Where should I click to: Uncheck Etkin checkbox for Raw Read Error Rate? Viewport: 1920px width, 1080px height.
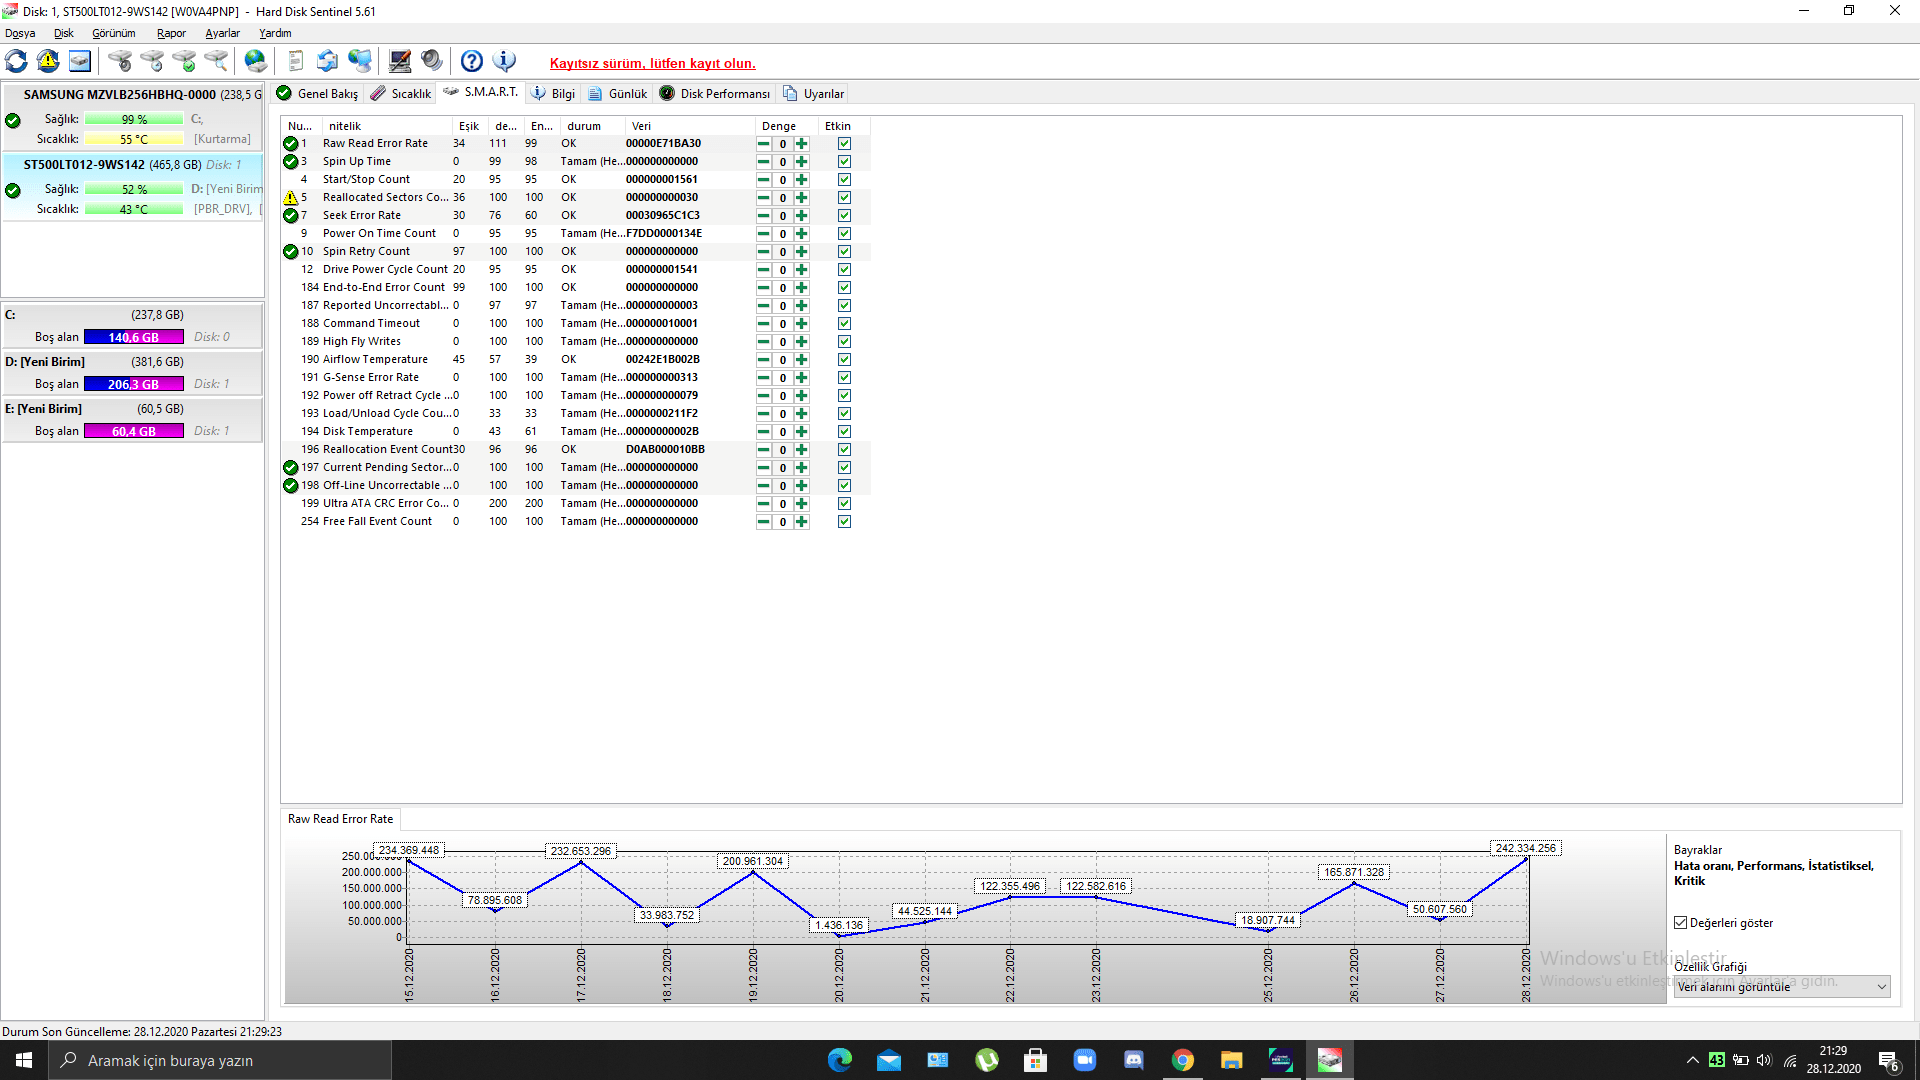tap(844, 144)
